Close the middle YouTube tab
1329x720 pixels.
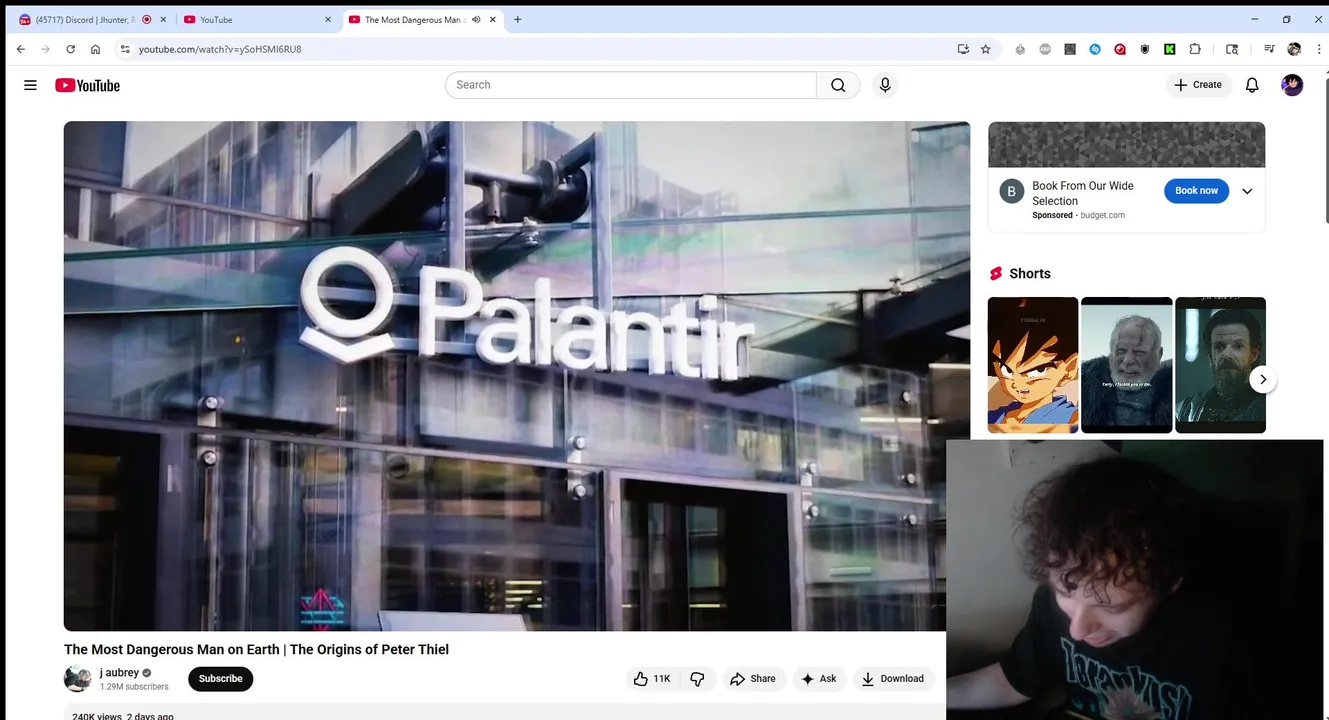point(327,20)
